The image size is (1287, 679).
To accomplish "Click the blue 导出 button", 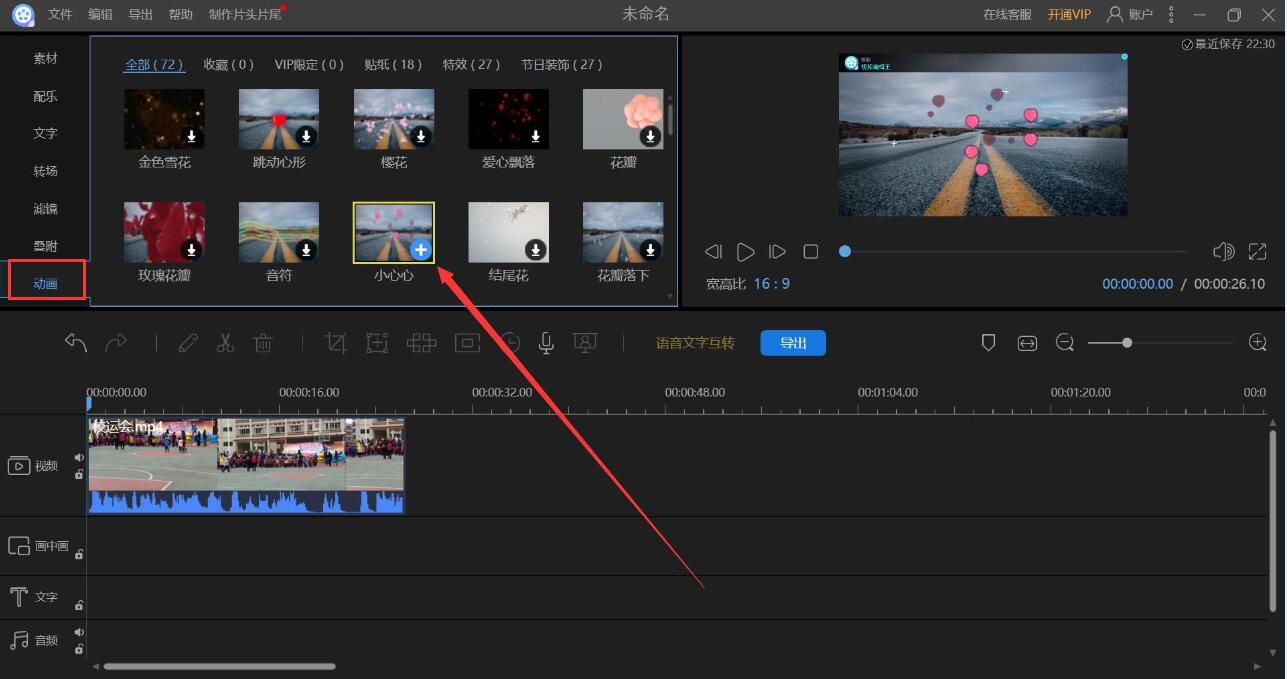I will 793,343.
